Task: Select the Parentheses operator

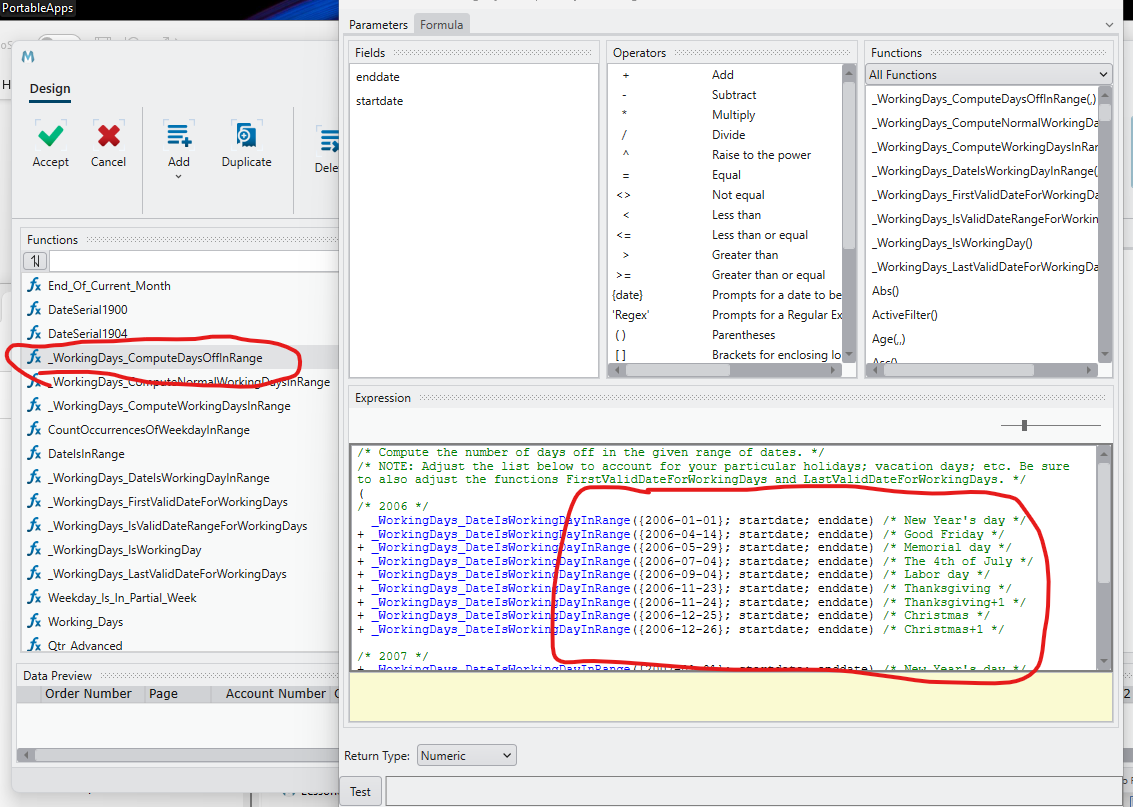Action: click(x=725, y=335)
